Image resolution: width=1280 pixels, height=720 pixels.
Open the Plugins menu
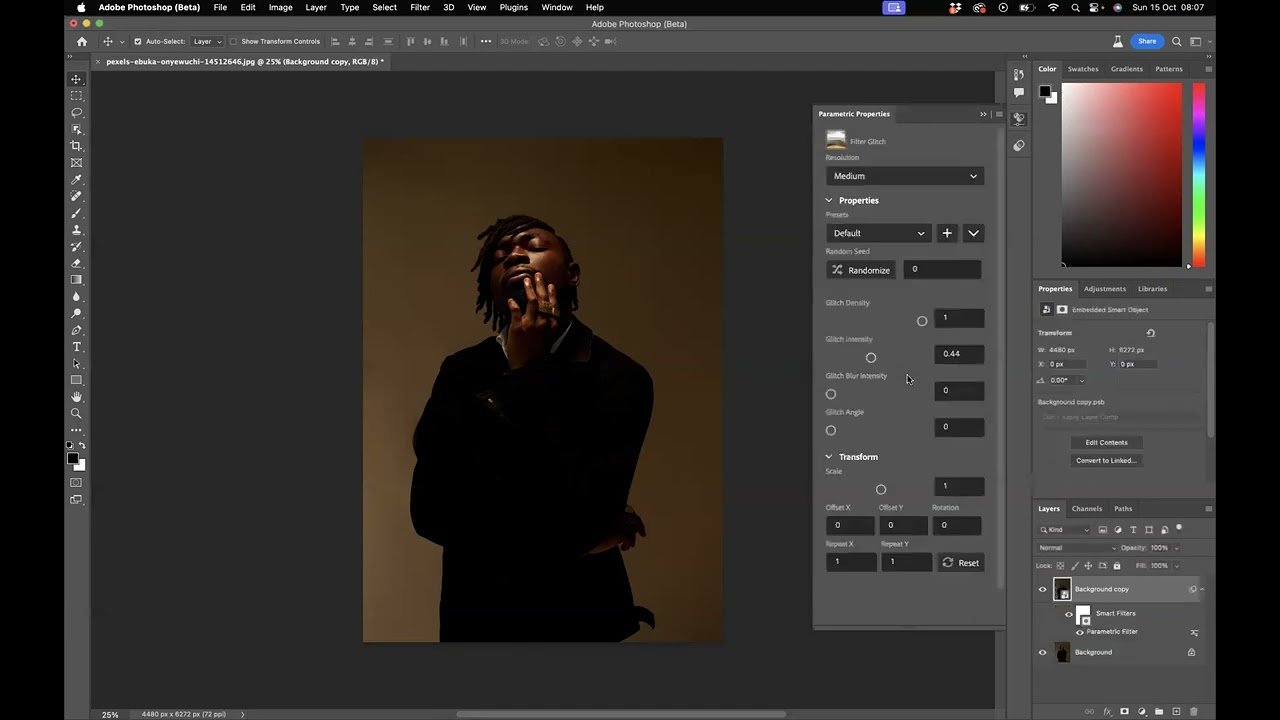pos(514,7)
